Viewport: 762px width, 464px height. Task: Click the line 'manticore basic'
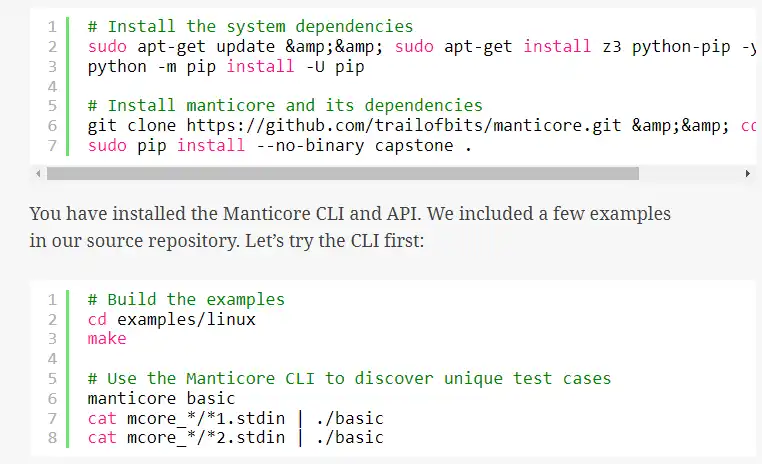coord(161,398)
